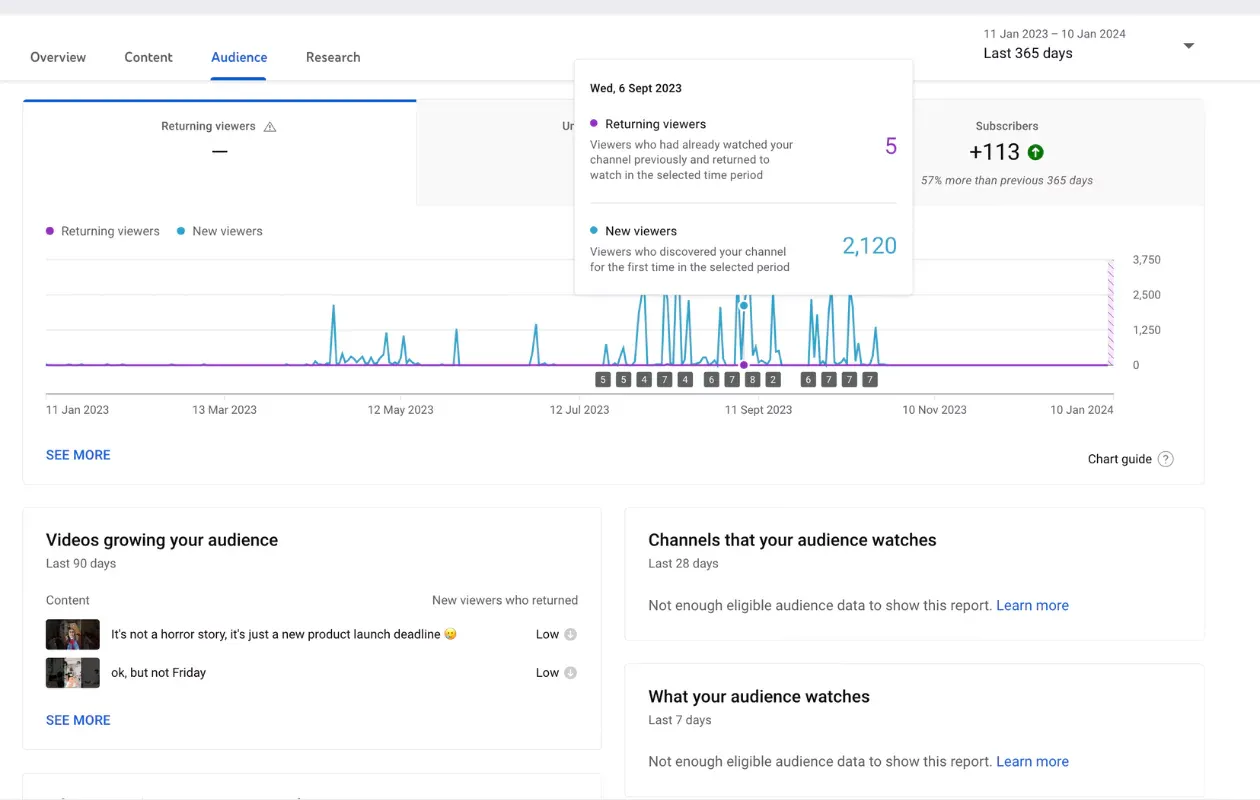Click the '11 Sept 2023' axis label
Viewport: 1260px width, 800px height.
point(758,410)
